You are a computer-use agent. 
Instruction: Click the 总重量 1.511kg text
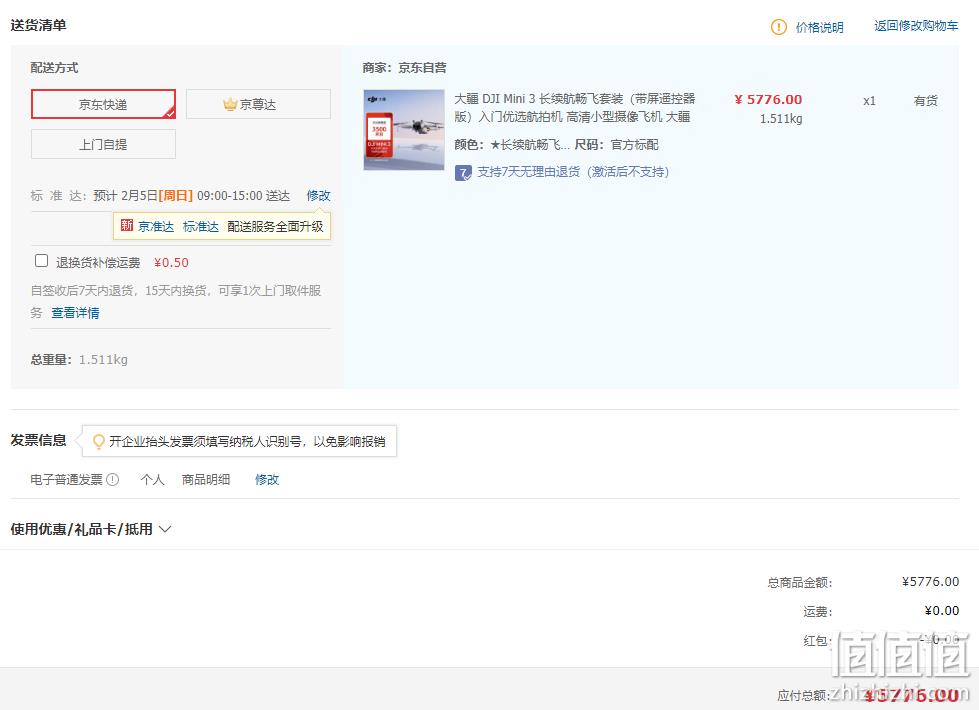pyautogui.click(x=79, y=360)
